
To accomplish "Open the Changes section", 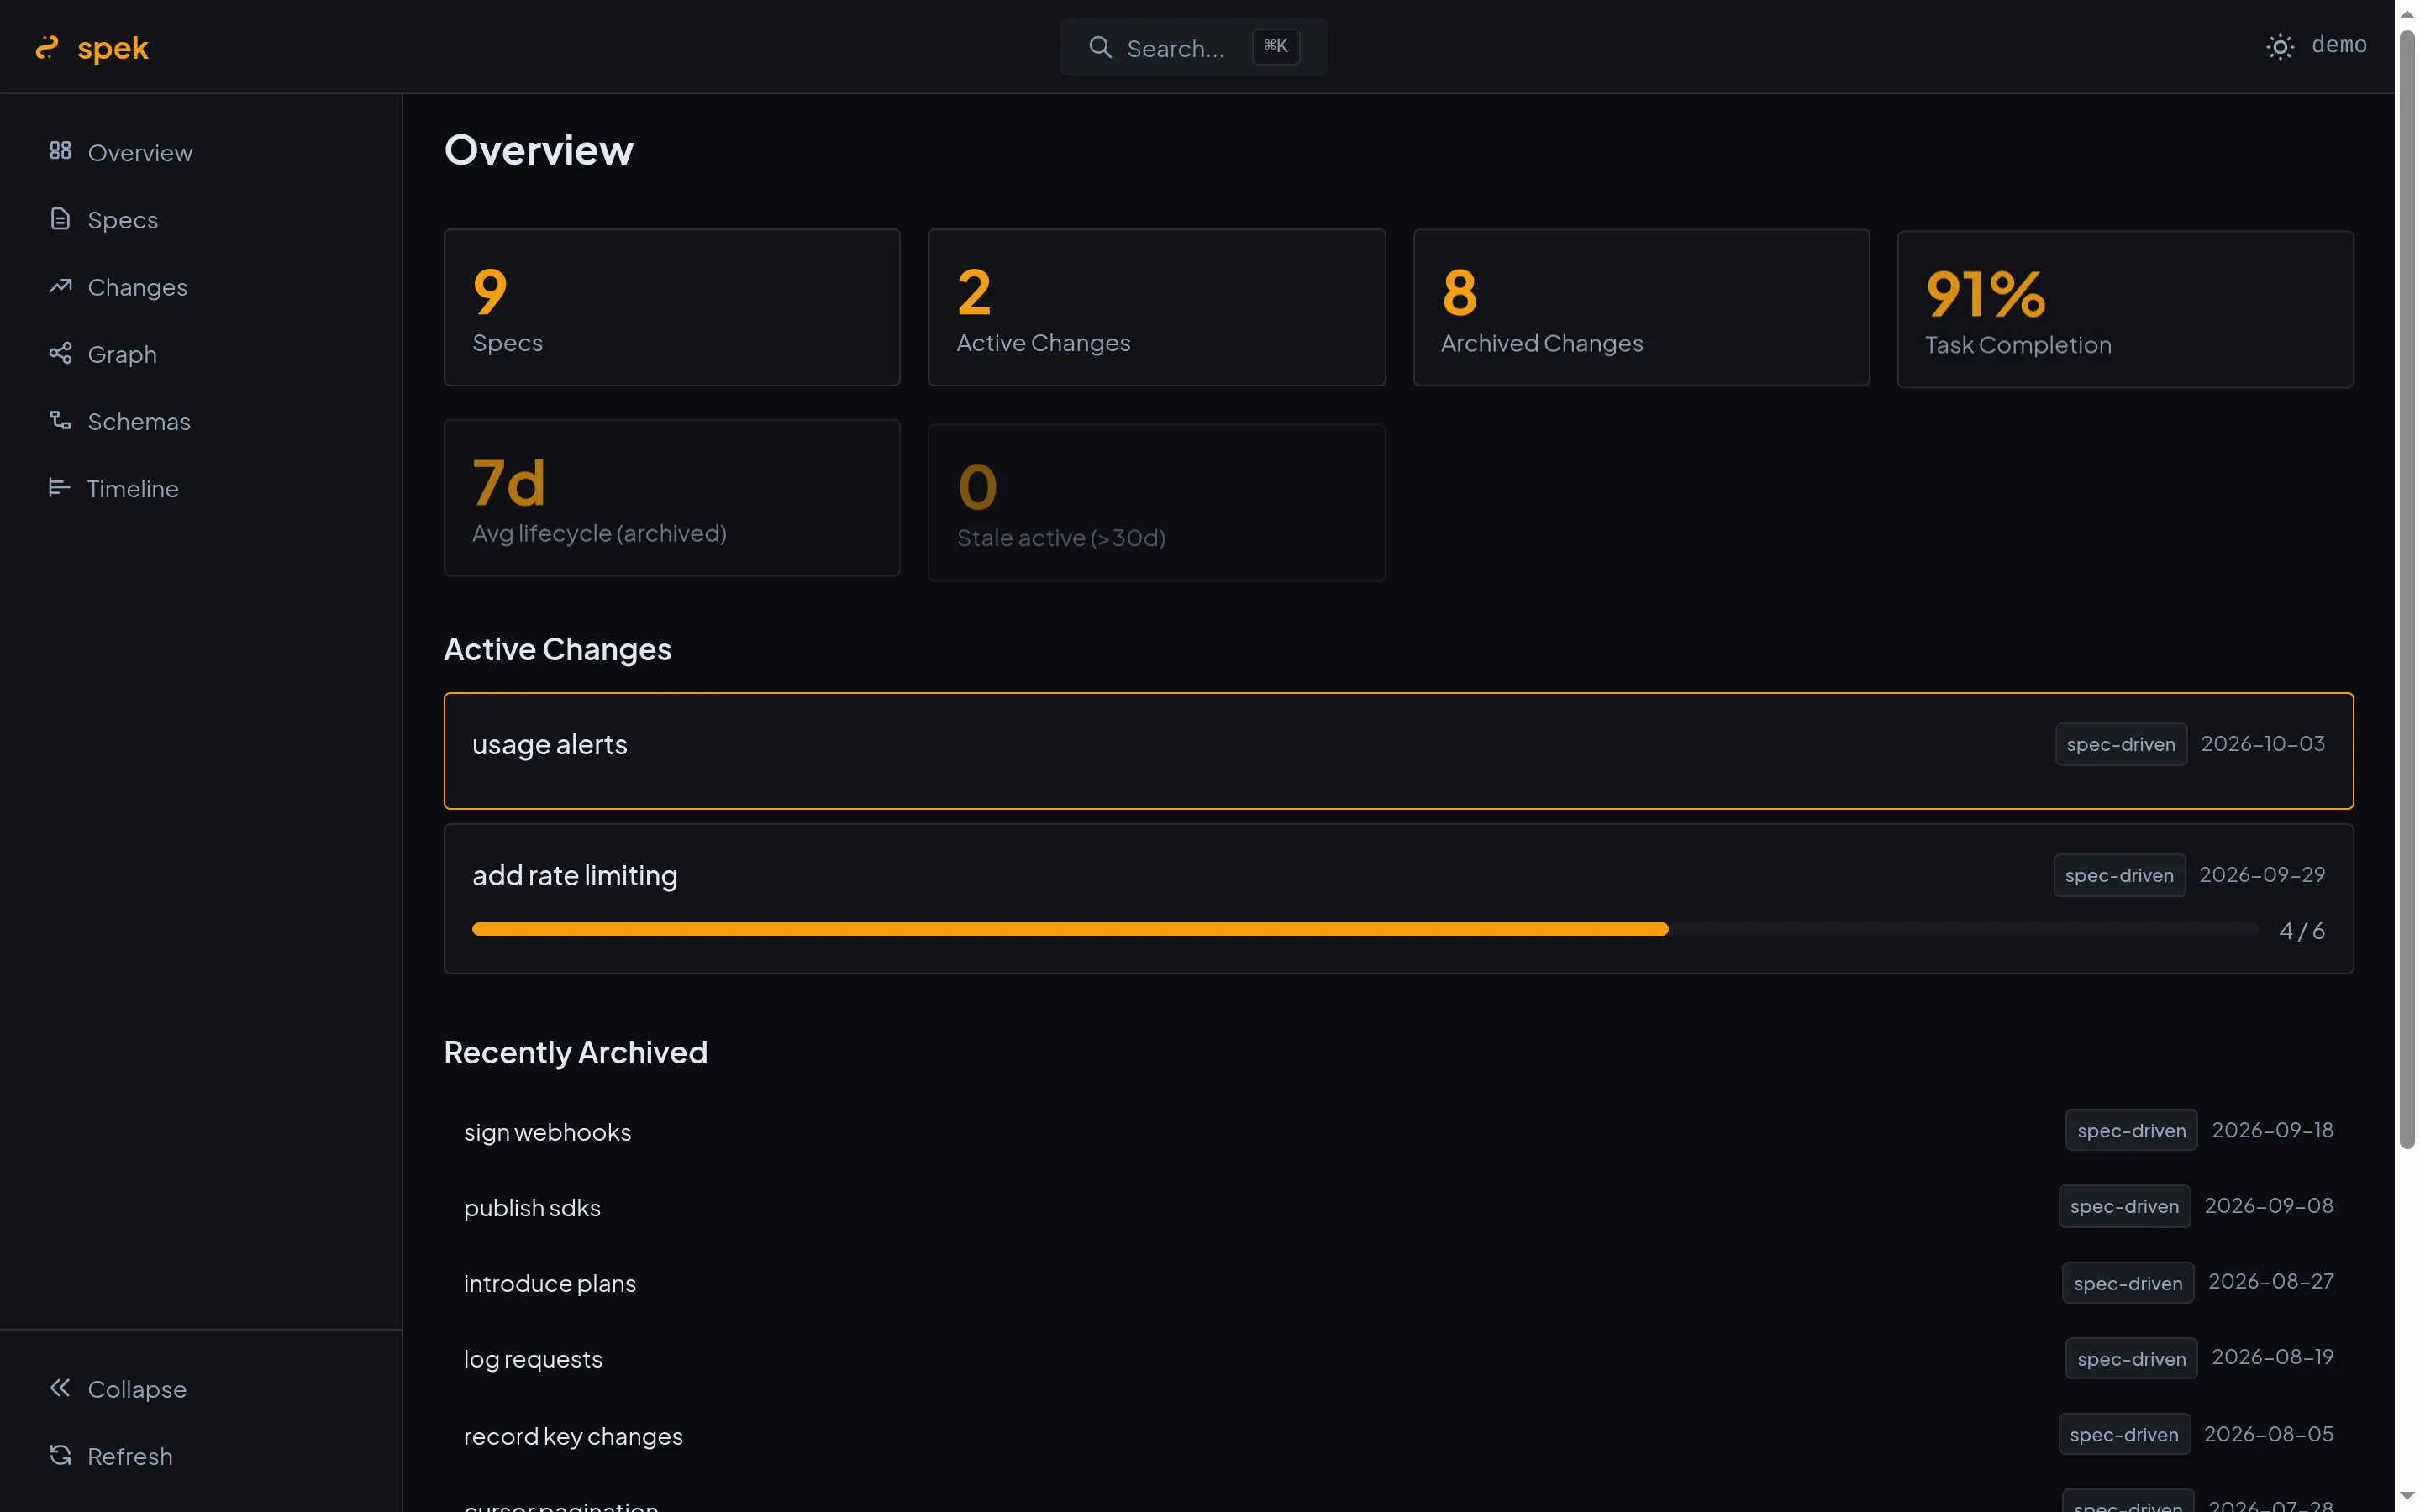I will pyautogui.click(x=201, y=286).
